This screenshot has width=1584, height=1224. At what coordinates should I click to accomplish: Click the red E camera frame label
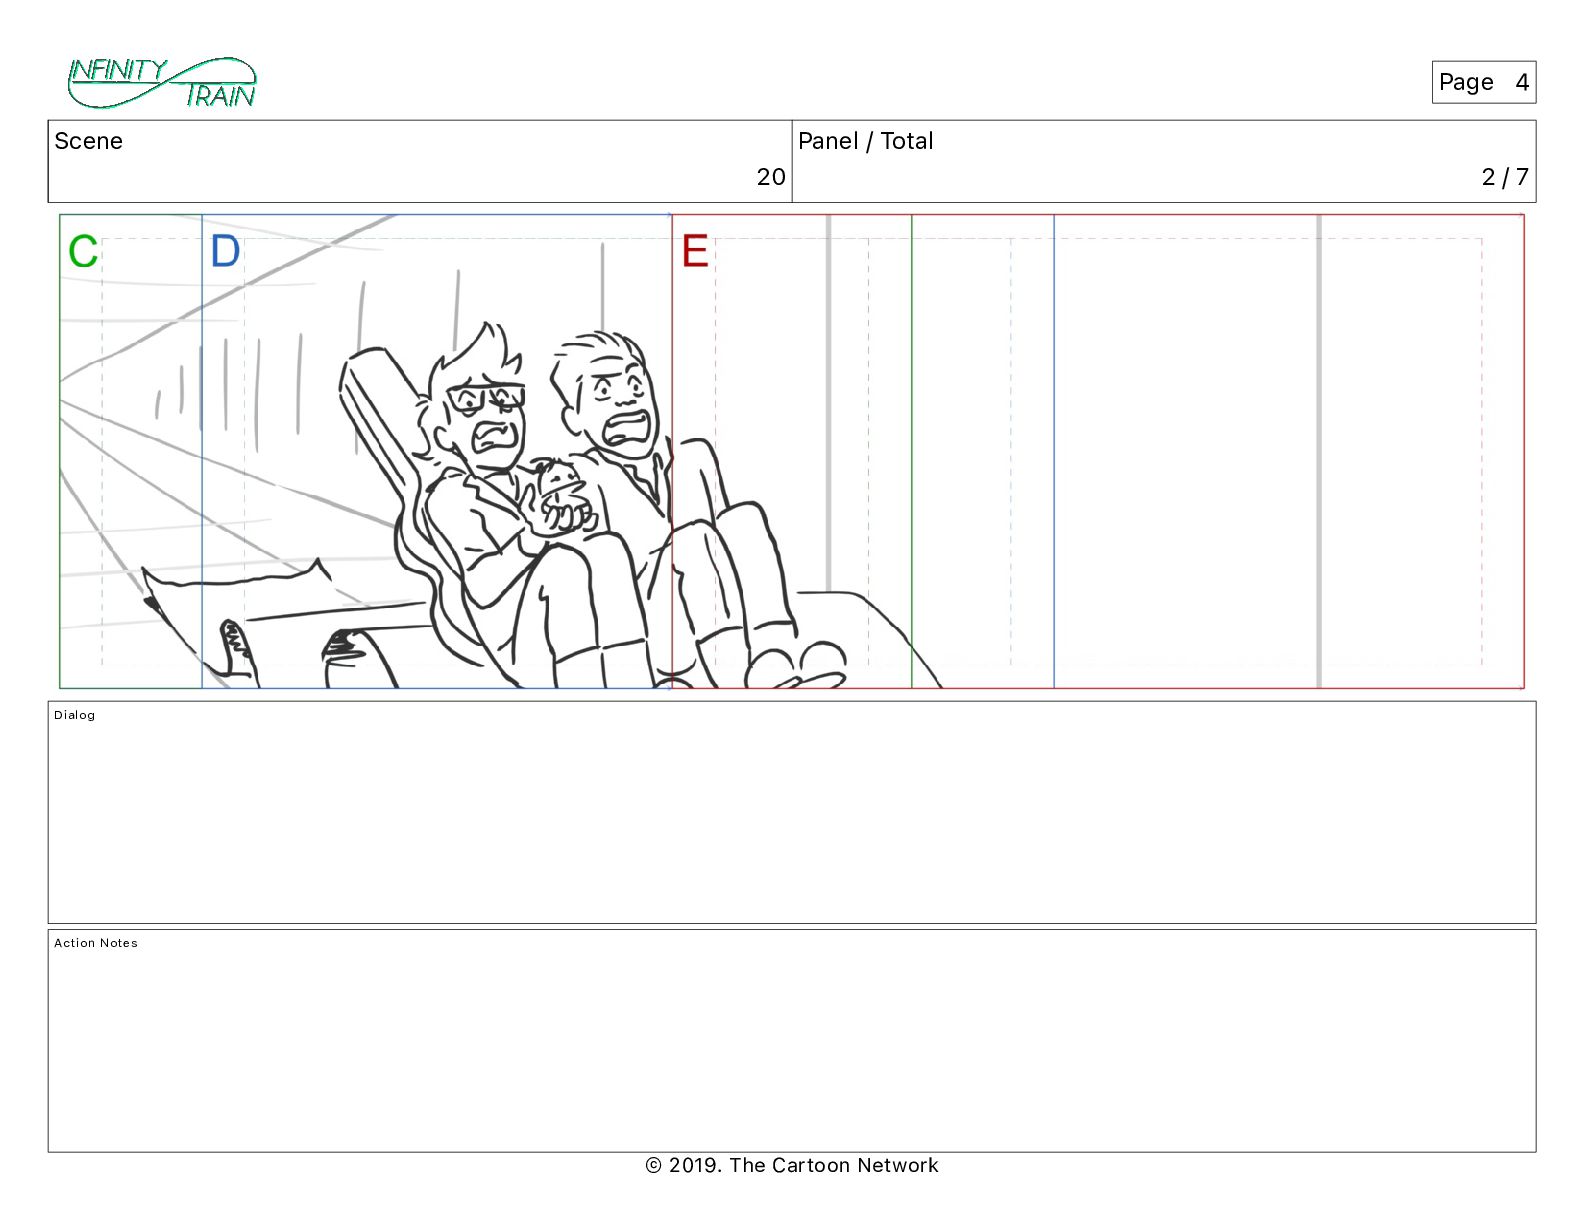[695, 252]
